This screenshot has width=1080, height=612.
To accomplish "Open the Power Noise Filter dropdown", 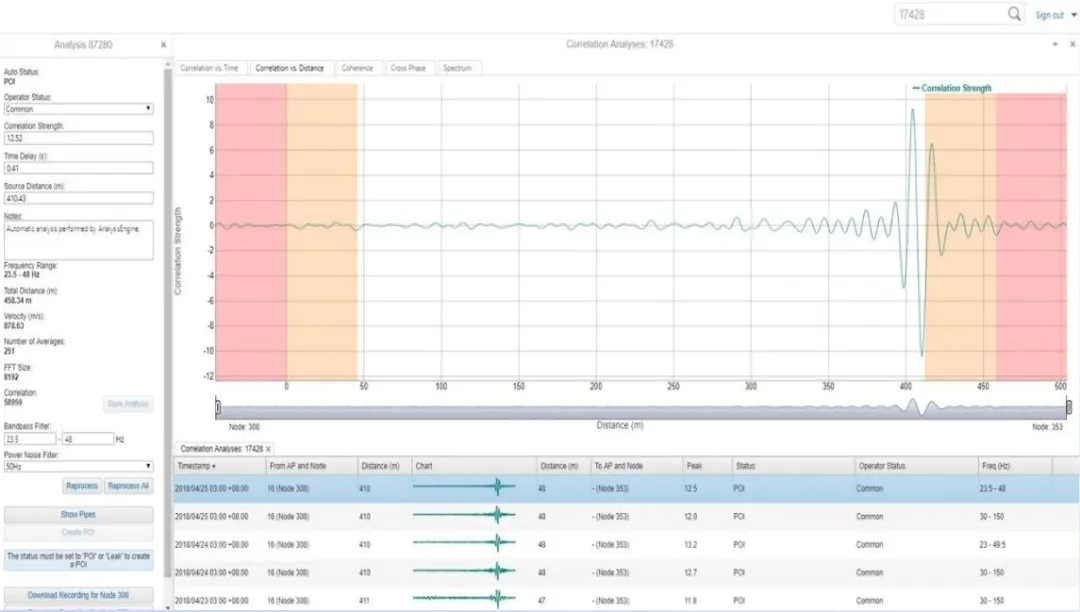I will pos(79,466).
